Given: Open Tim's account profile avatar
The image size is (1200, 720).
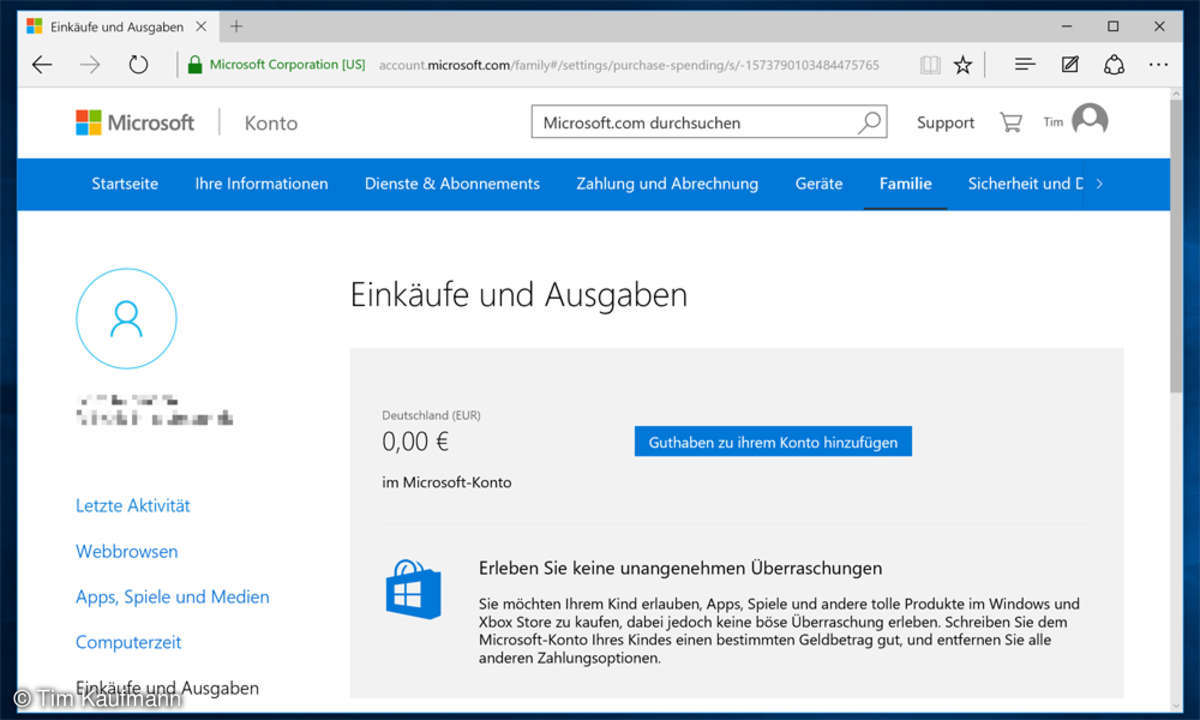Looking at the screenshot, I should click(x=1089, y=121).
